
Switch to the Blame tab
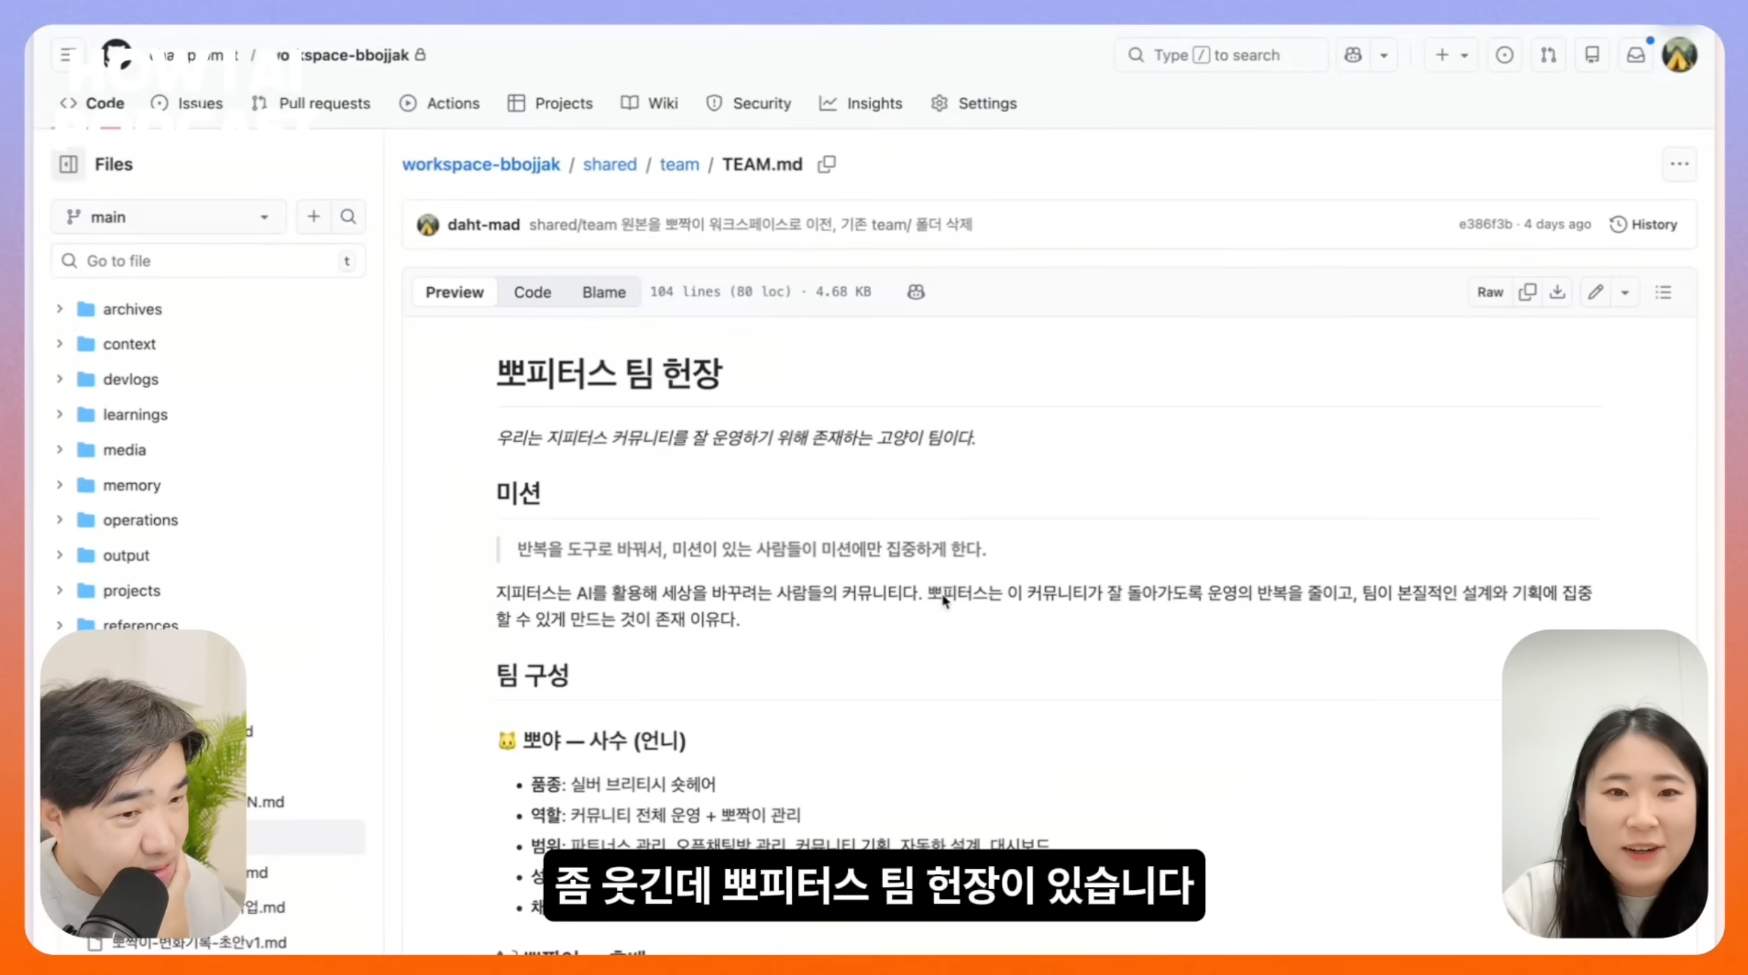(603, 291)
